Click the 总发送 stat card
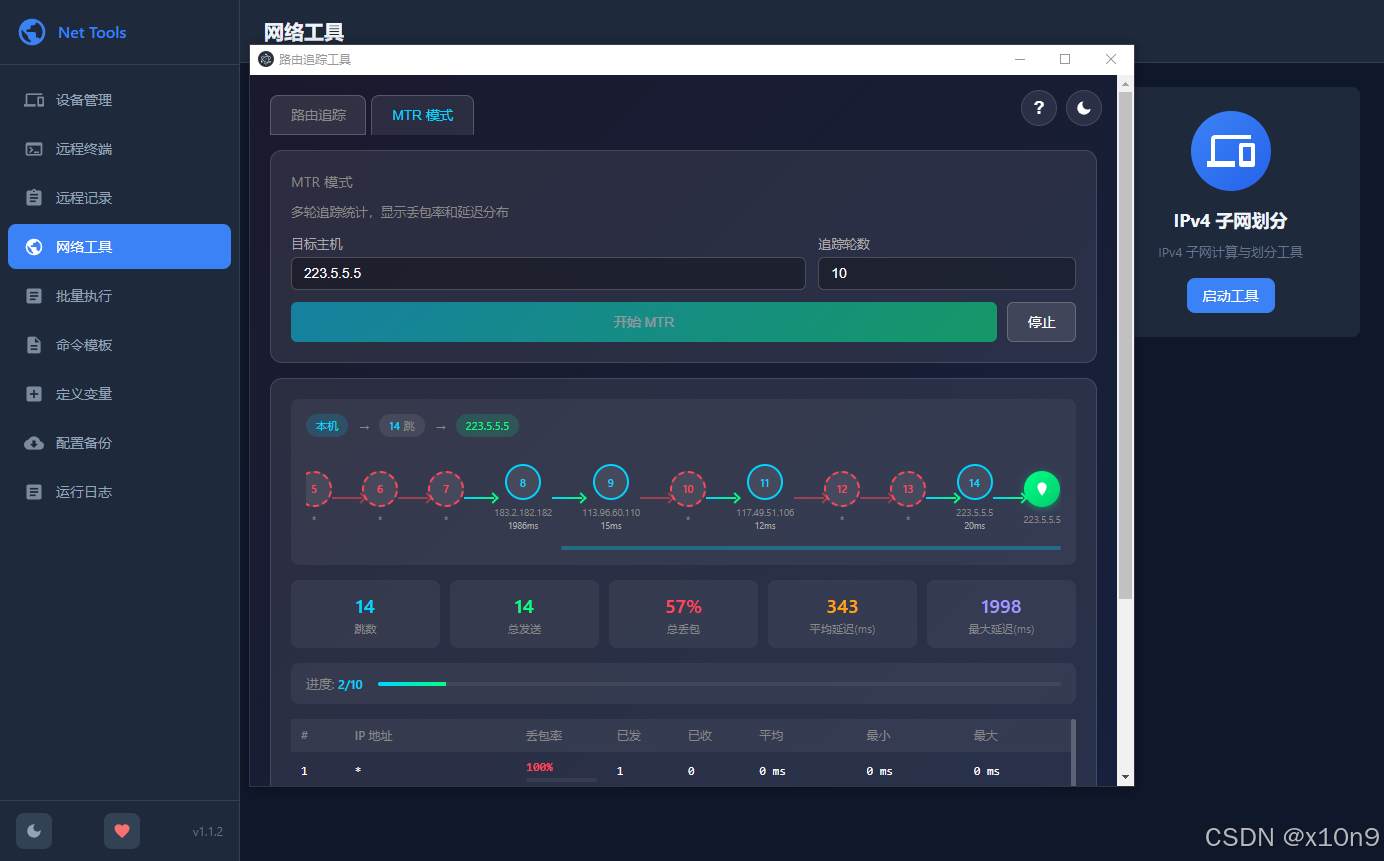1384x861 pixels. [x=524, y=614]
